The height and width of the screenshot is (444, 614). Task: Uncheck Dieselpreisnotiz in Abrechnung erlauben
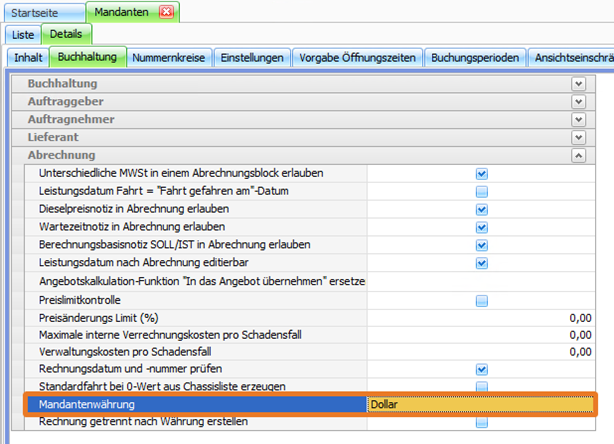[x=481, y=210]
